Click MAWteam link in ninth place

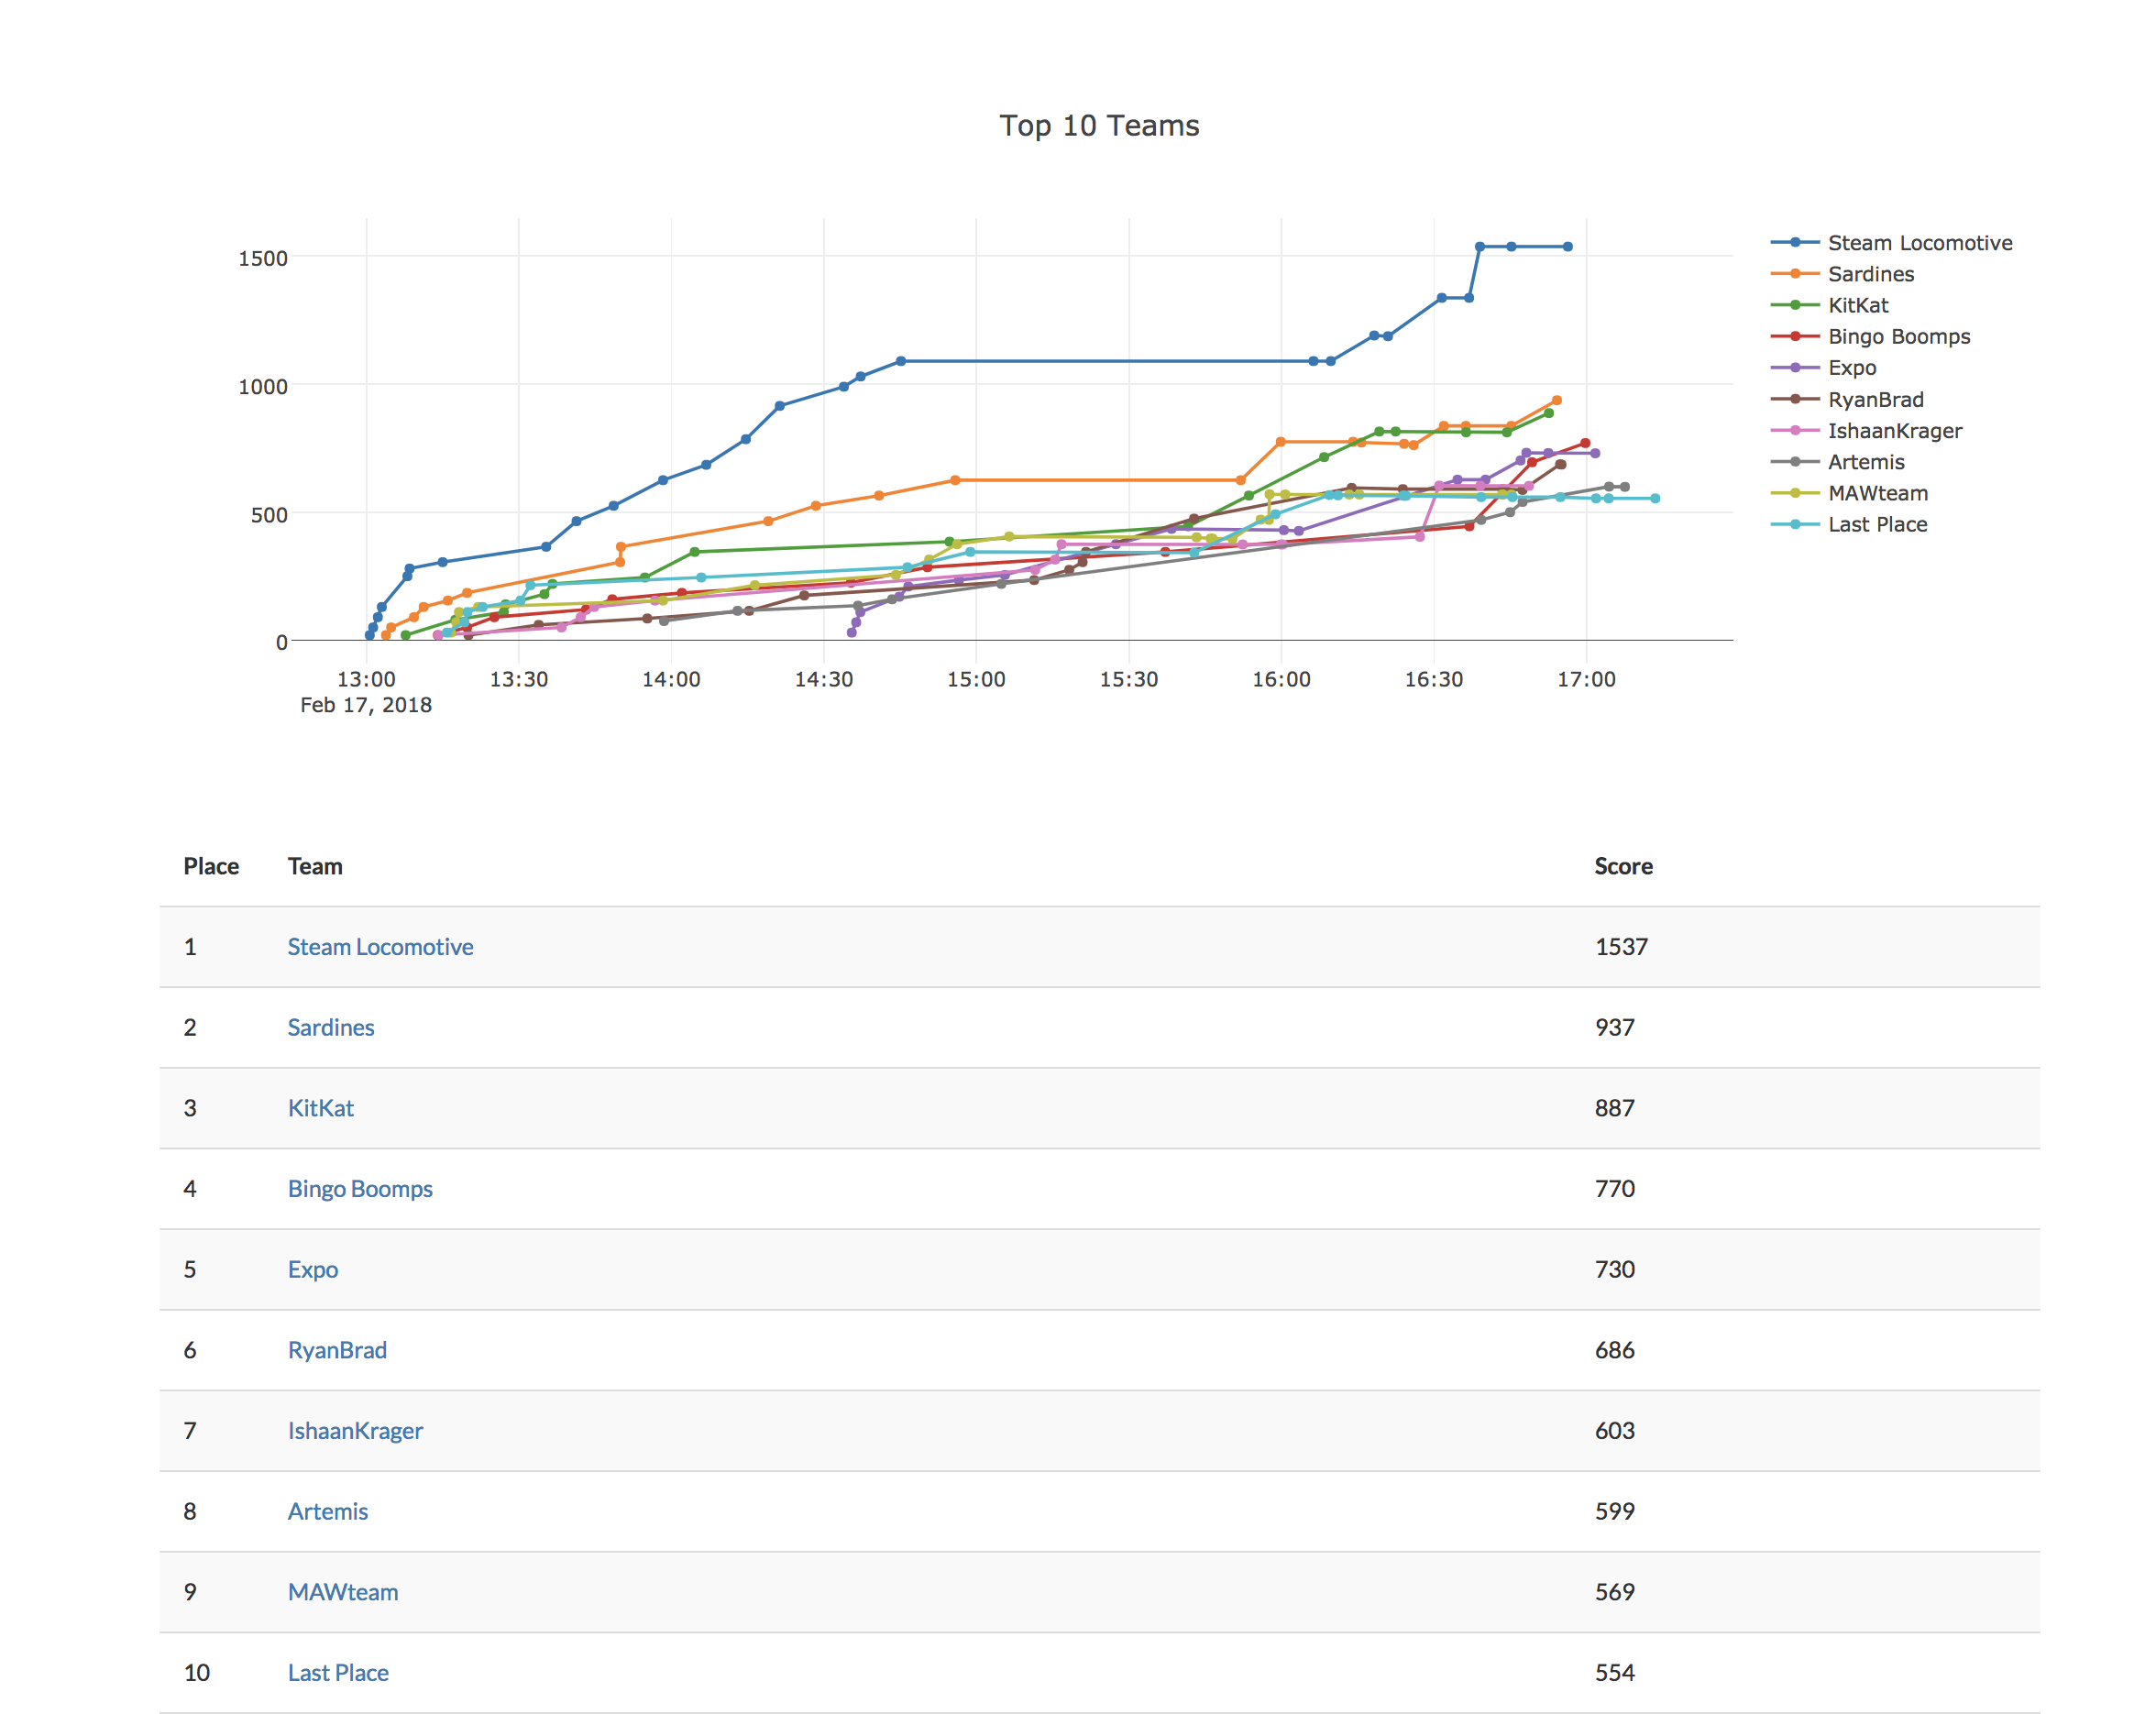(x=343, y=1592)
